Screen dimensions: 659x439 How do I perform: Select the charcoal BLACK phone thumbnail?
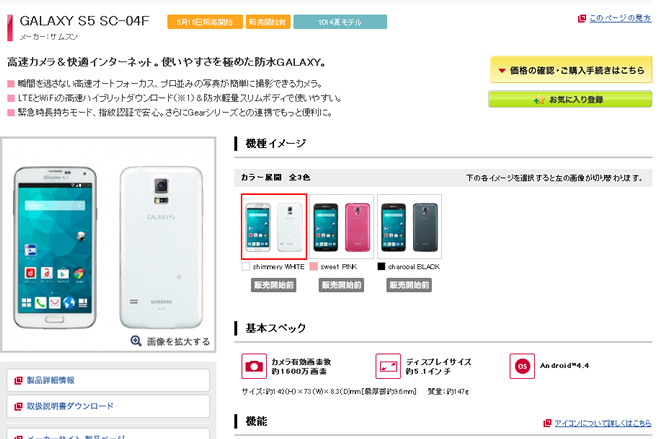[409, 226]
